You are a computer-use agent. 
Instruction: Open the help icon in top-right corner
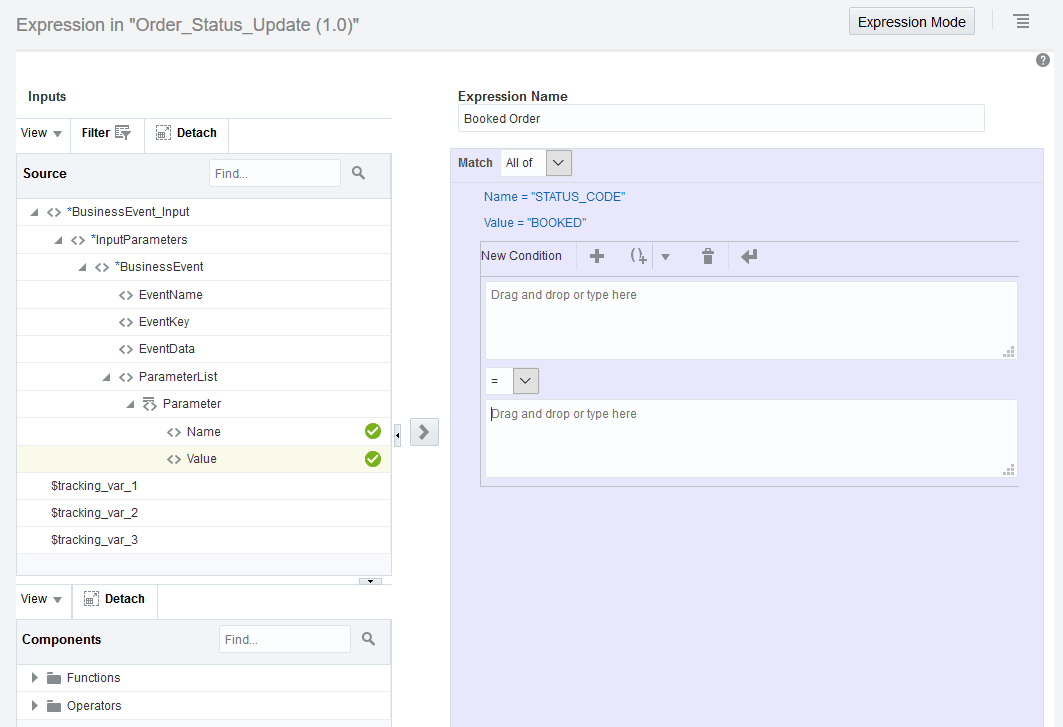(1042, 60)
